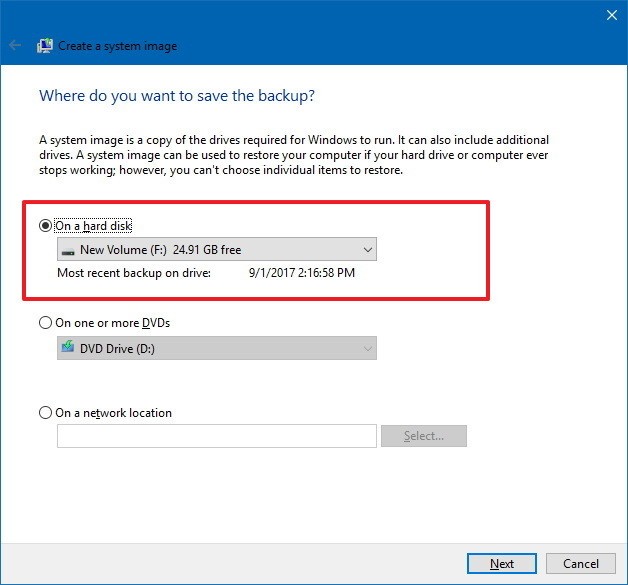Click the system image description paragraph
Image resolution: width=628 pixels, height=585 pixels.
point(294,155)
